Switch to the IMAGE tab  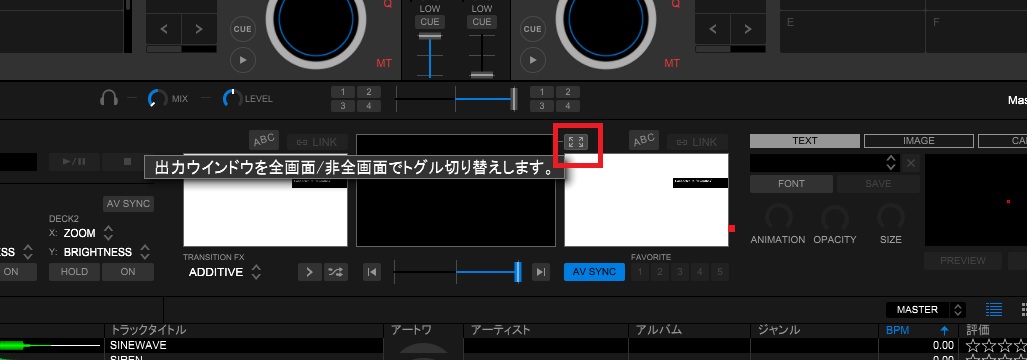pyautogui.click(x=919, y=141)
